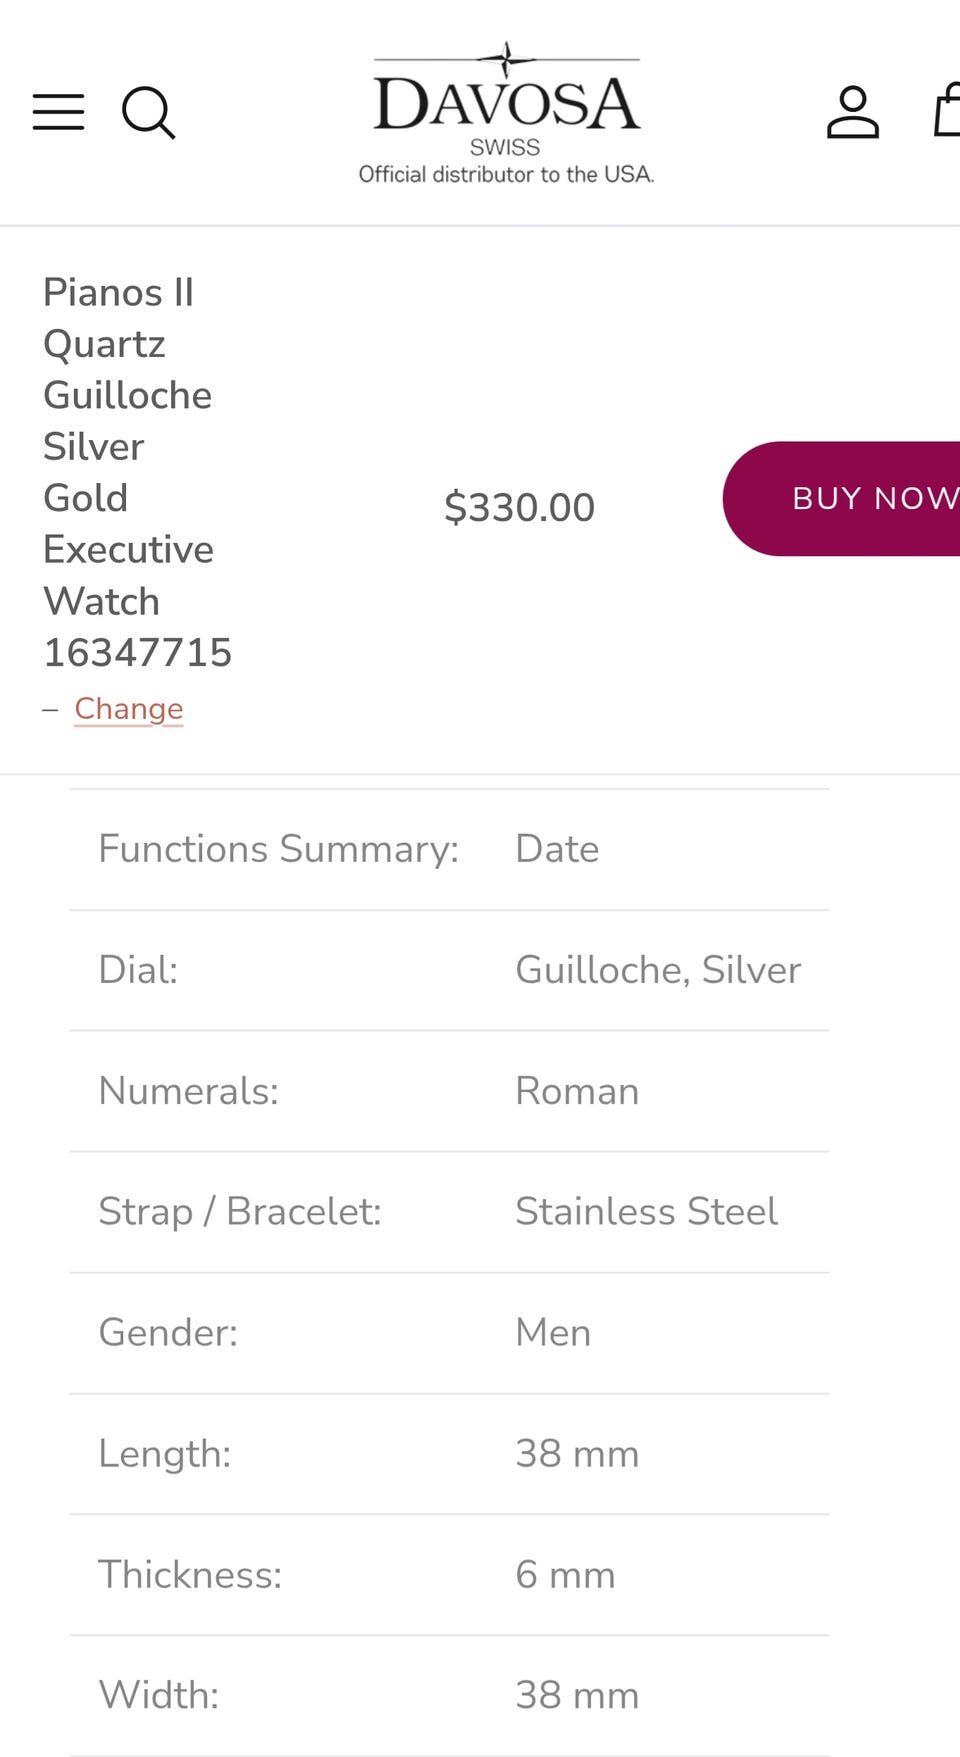The width and height of the screenshot is (960, 1757).
Task: Click the Dial specification label
Action: [x=138, y=970]
